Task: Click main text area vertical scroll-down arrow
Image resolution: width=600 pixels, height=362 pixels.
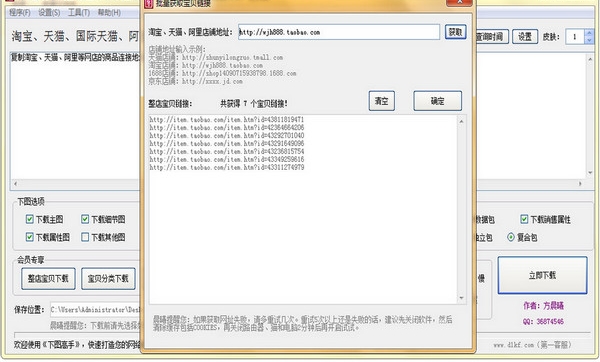Action: (590, 173)
